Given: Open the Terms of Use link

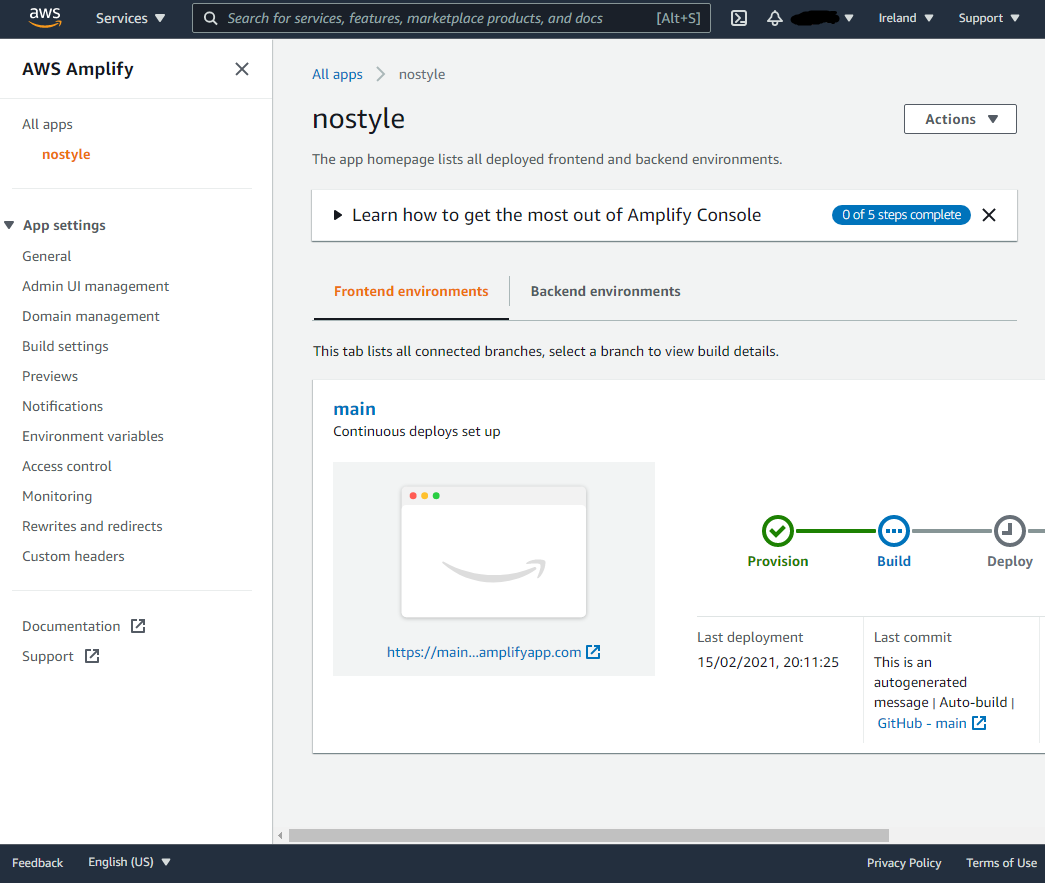Looking at the screenshot, I should coord(1002,863).
